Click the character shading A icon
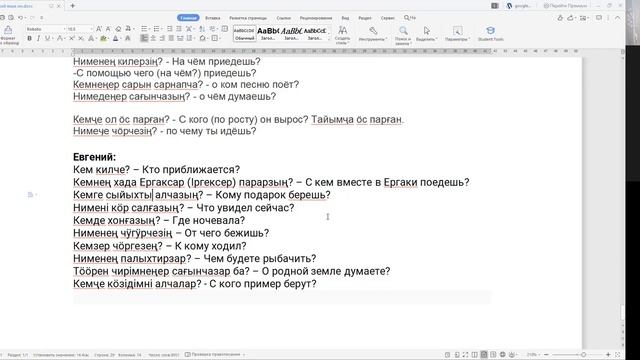 coord(128,38)
